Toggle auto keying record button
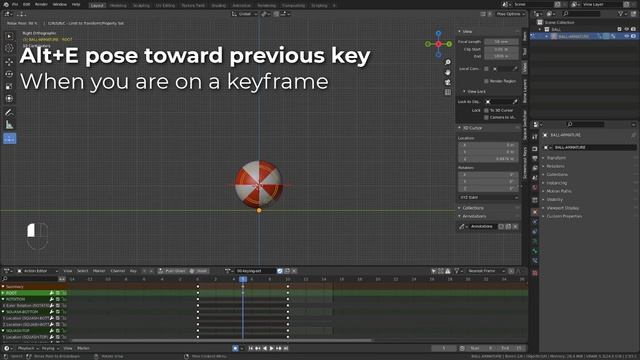This screenshot has height=360, width=640. click(x=235, y=348)
